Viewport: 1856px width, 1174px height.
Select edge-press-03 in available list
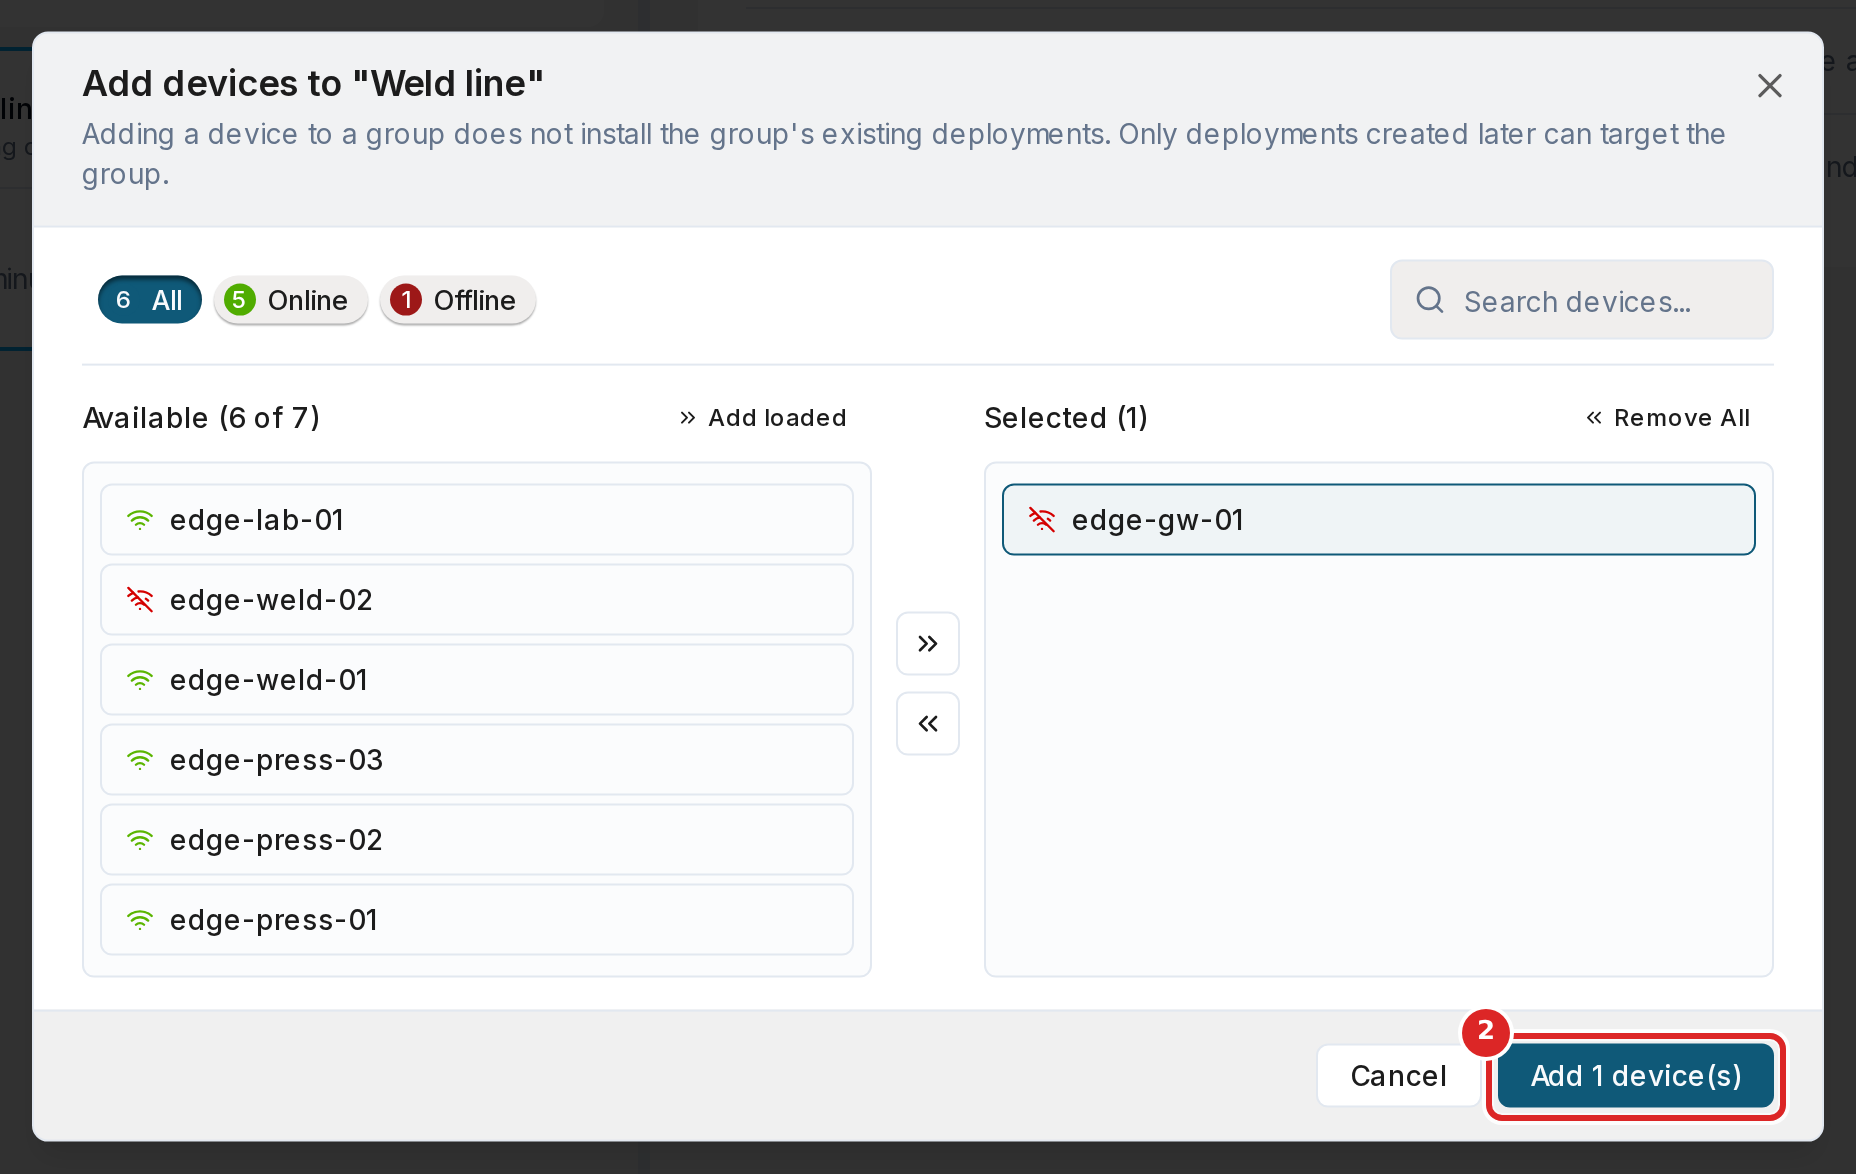pos(477,760)
